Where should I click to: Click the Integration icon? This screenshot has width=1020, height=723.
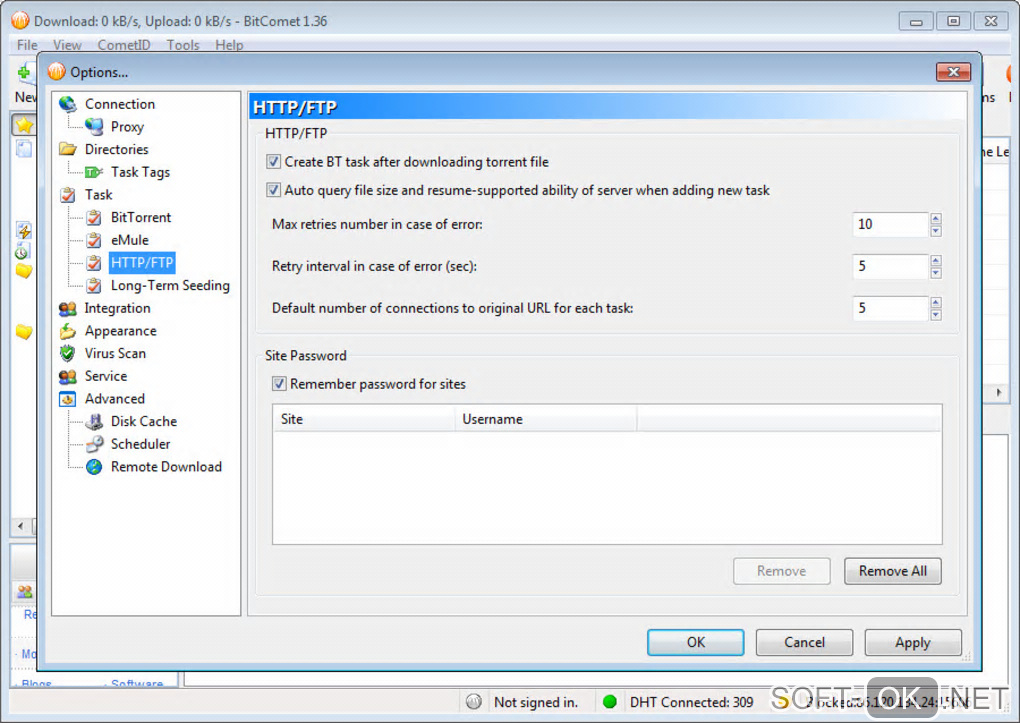[x=68, y=308]
